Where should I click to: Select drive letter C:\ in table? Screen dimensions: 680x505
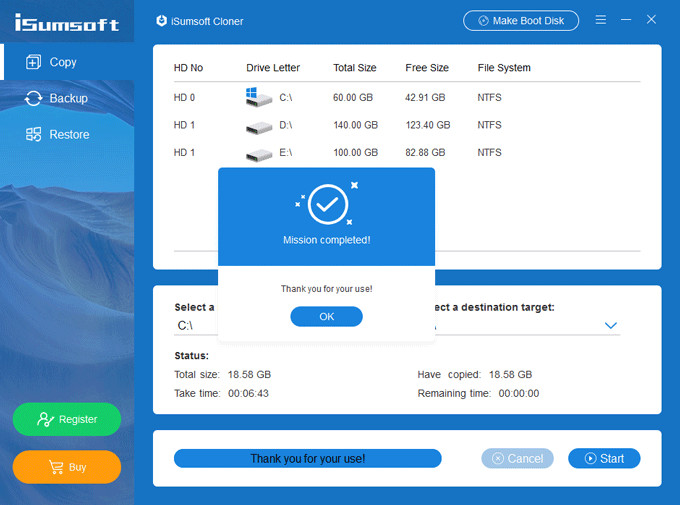pos(285,98)
